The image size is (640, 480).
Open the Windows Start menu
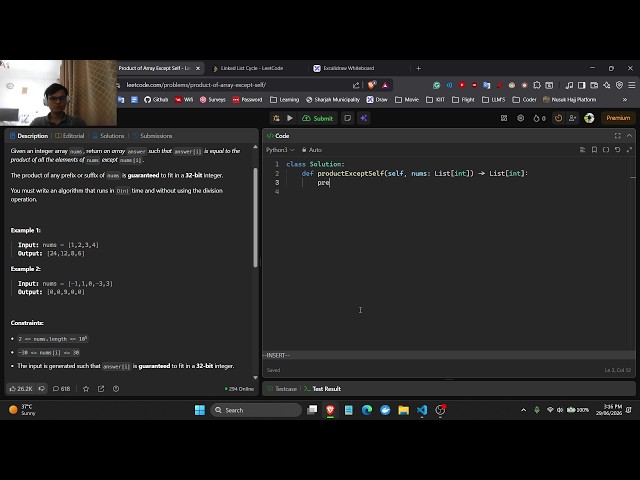point(200,410)
